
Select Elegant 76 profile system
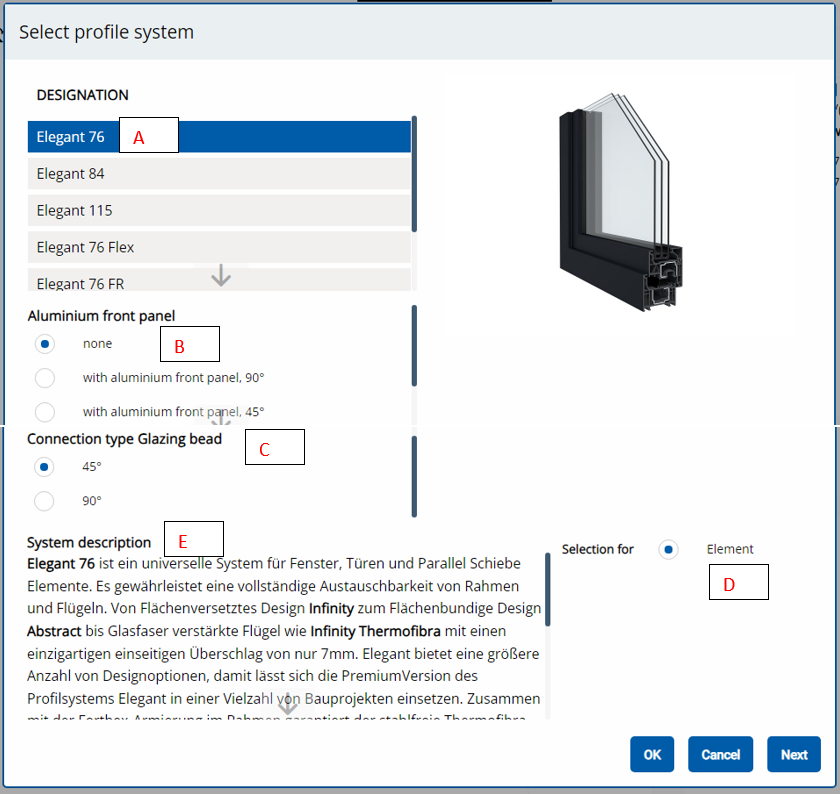[70, 137]
